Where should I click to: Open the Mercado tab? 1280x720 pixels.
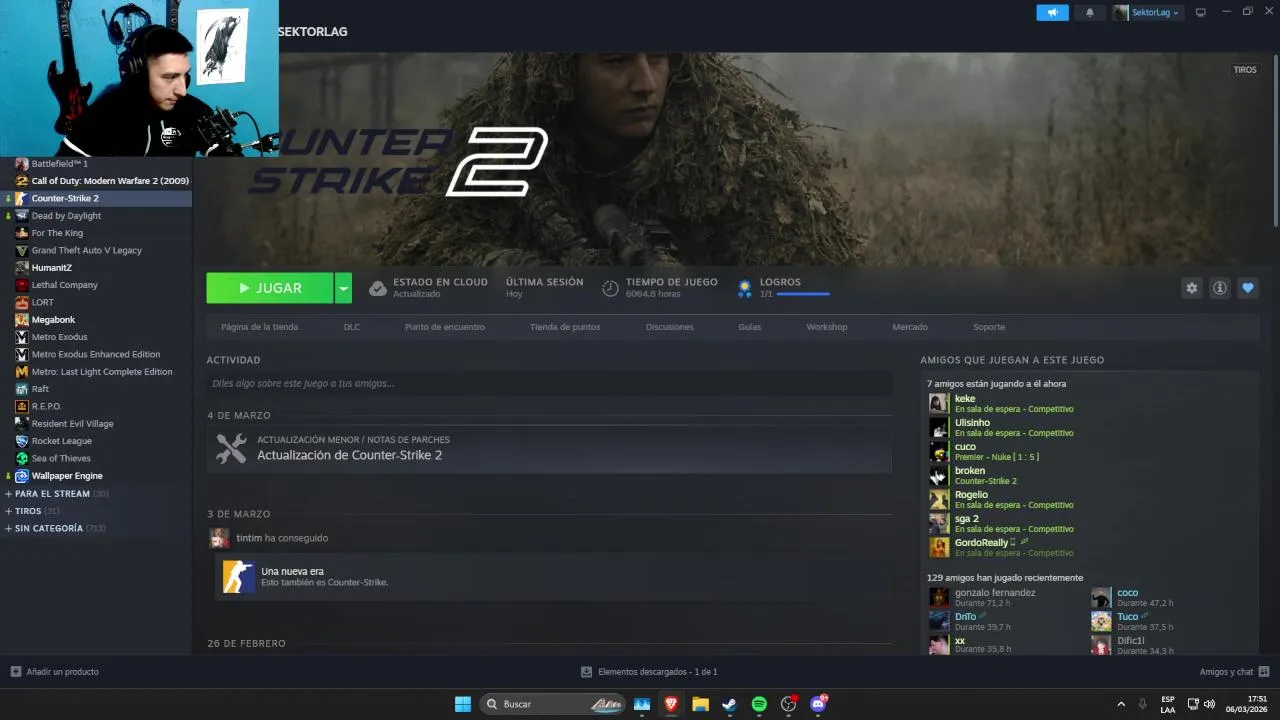tap(910, 327)
